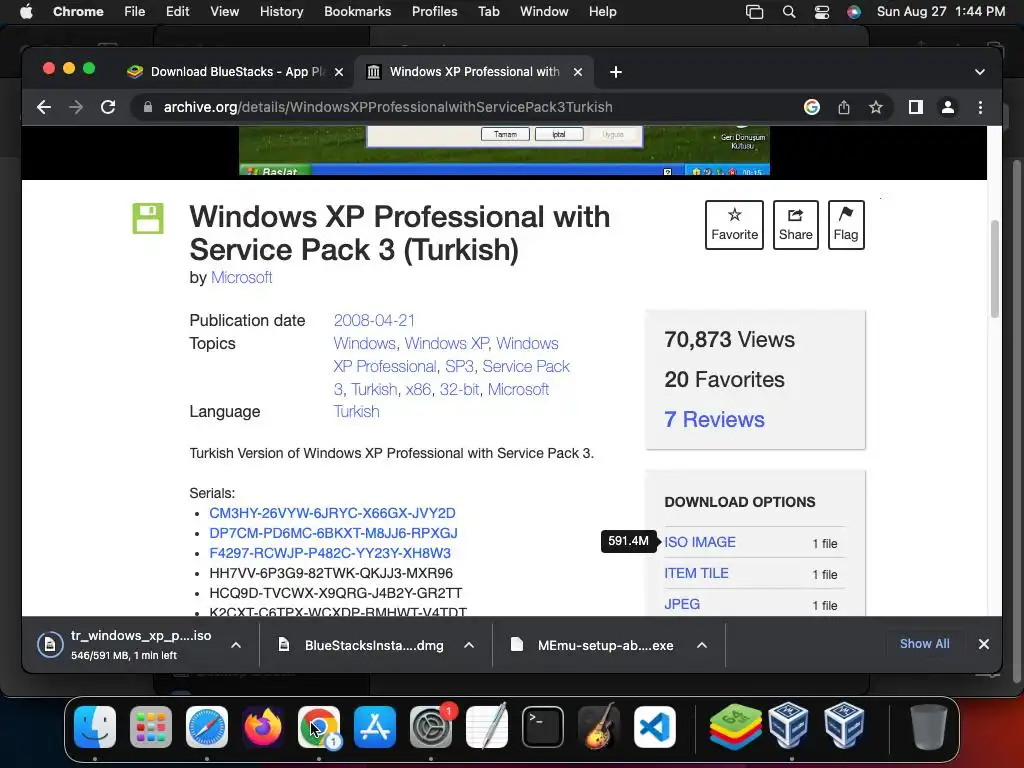Open Visual Studio Code from the Dock
1024x768 pixels.
(x=655, y=727)
